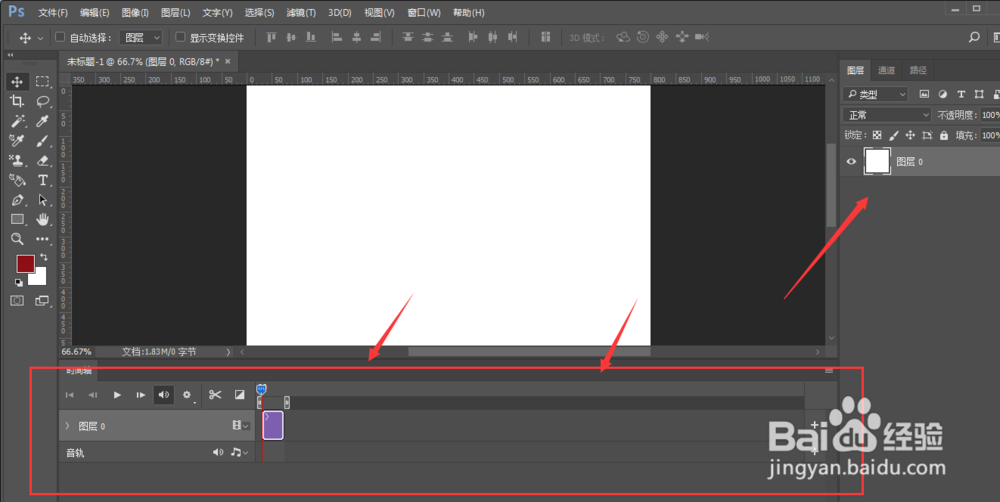Expand 图层 0 track in timeline

68,425
